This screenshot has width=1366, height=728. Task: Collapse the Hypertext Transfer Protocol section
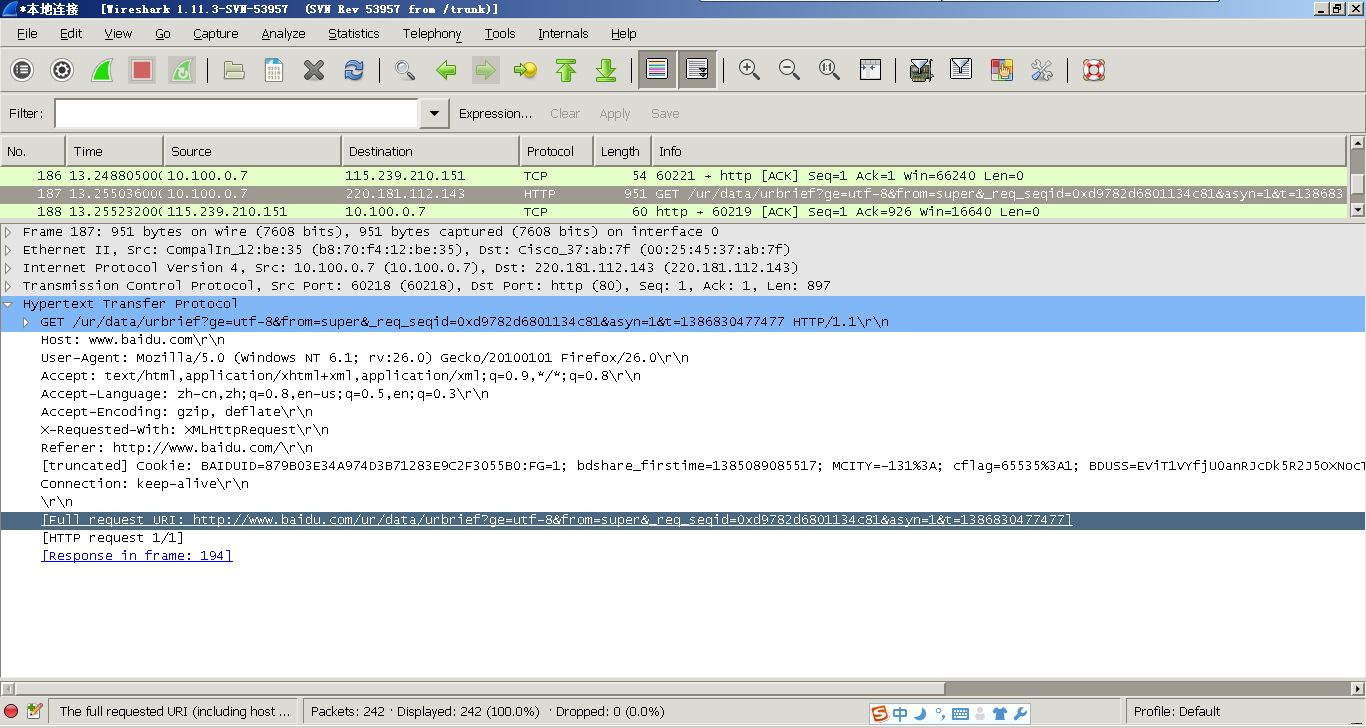pyautogui.click(x=9, y=304)
